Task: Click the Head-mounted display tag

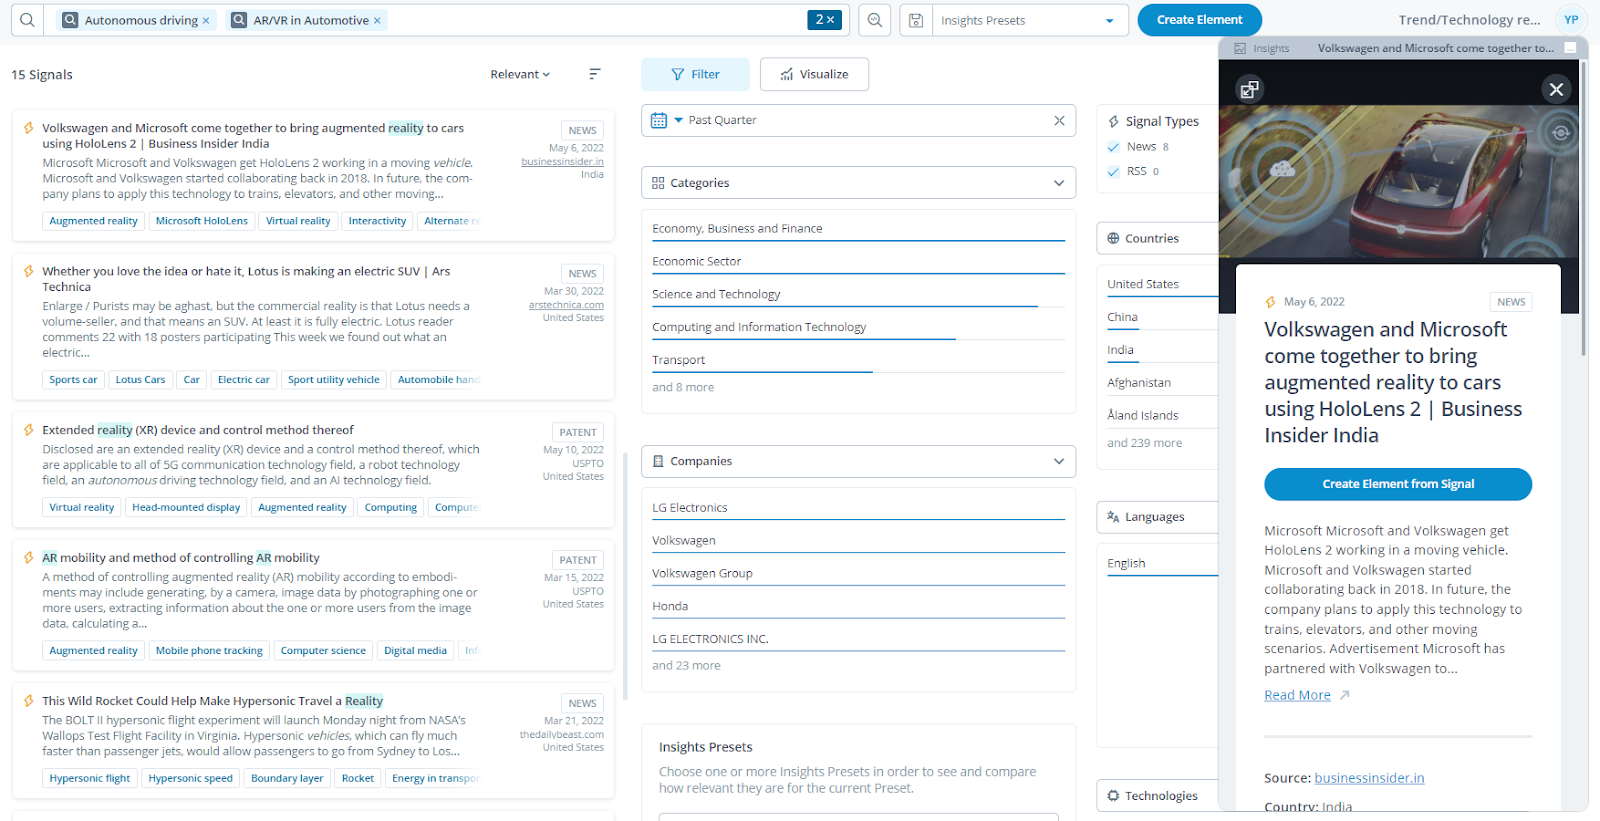Action: pos(186,508)
